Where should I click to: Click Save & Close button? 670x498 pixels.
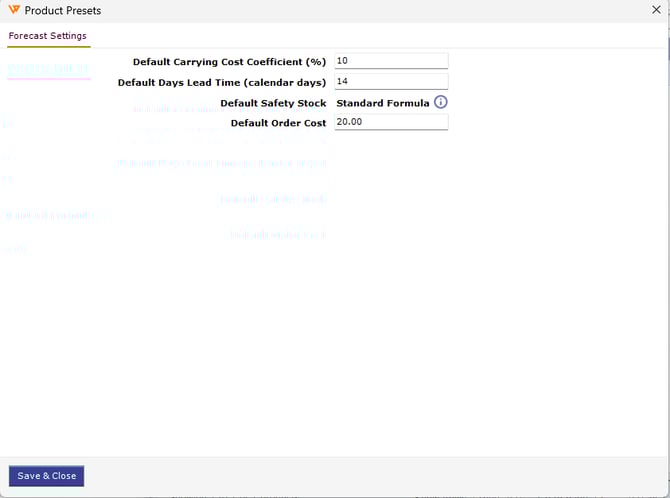click(x=46, y=476)
